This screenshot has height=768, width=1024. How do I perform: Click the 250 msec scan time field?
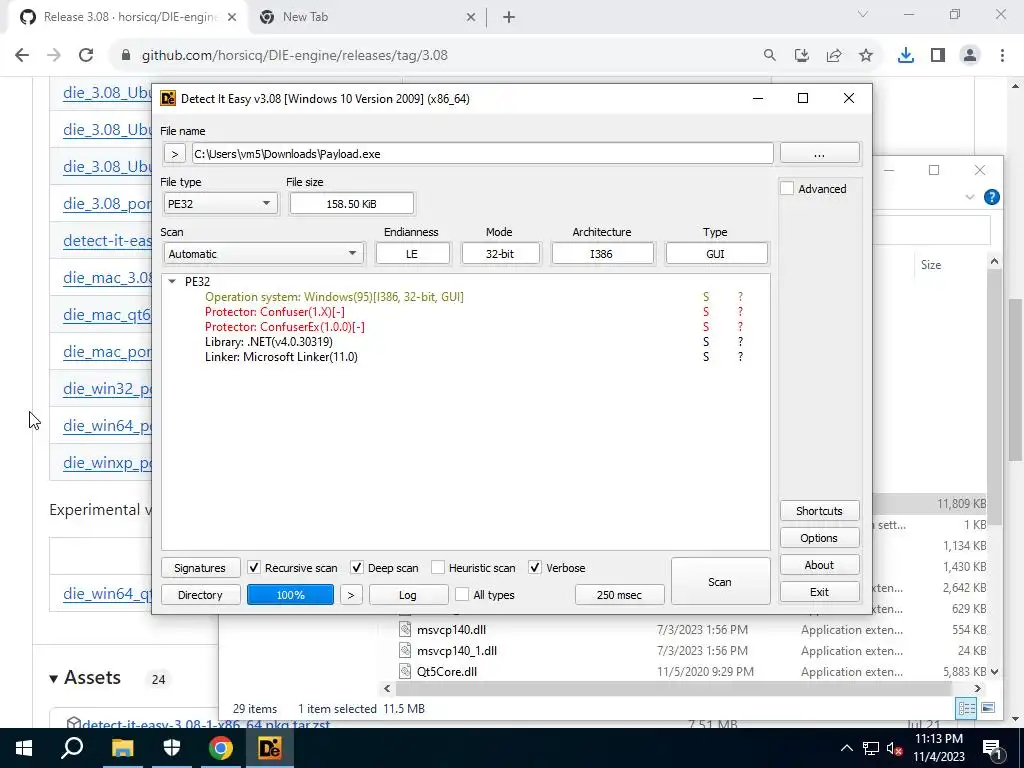[619, 595]
